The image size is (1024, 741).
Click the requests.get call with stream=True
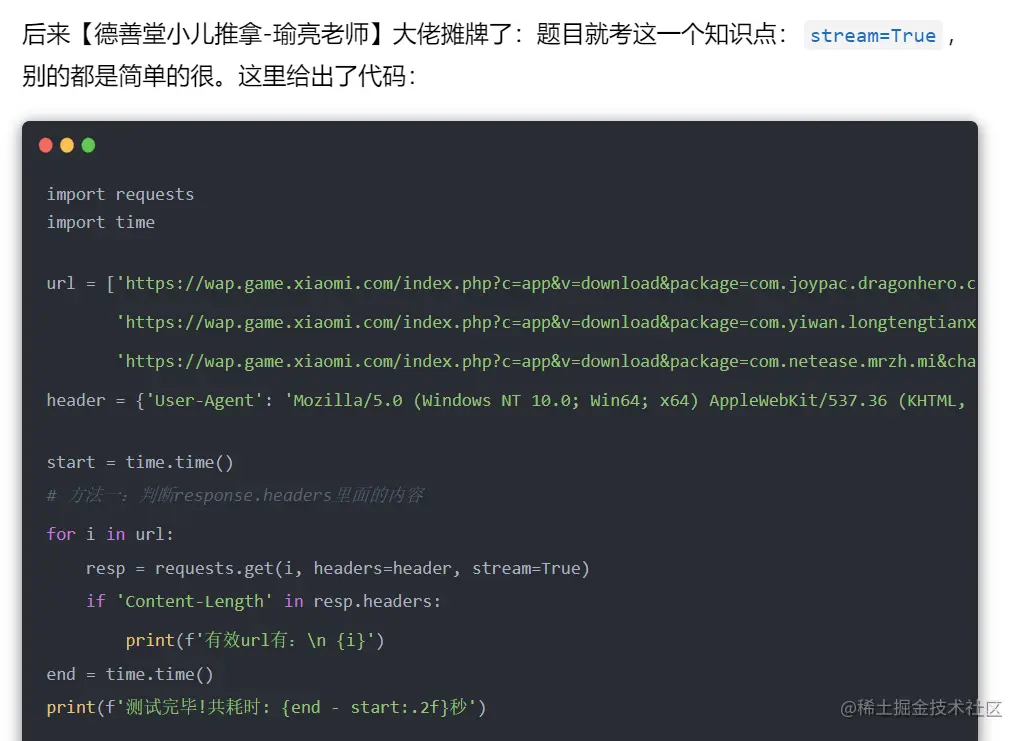pyautogui.click(x=335, y=568)
